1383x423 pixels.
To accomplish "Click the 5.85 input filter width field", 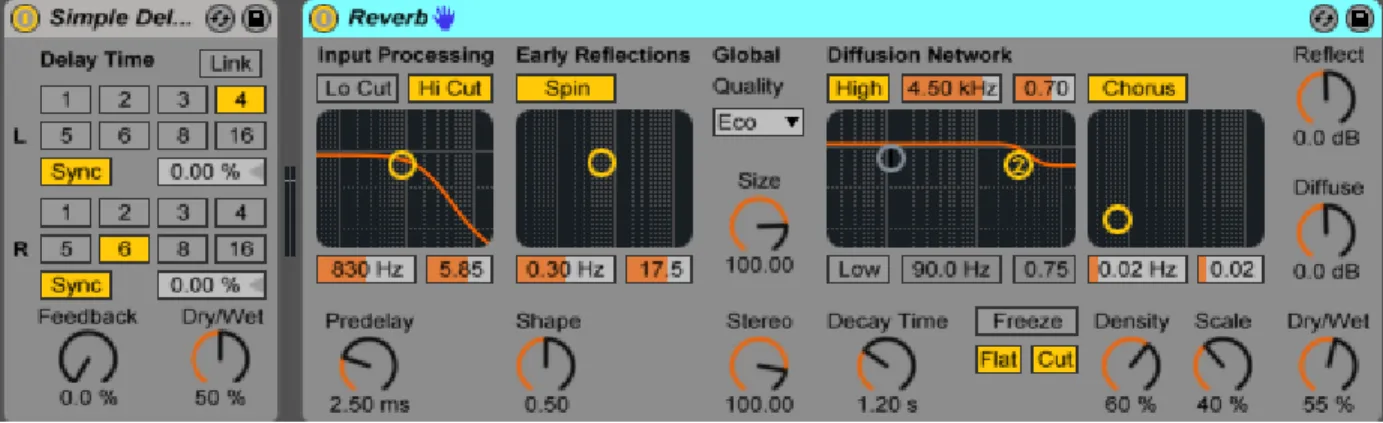I will point(459,269).
